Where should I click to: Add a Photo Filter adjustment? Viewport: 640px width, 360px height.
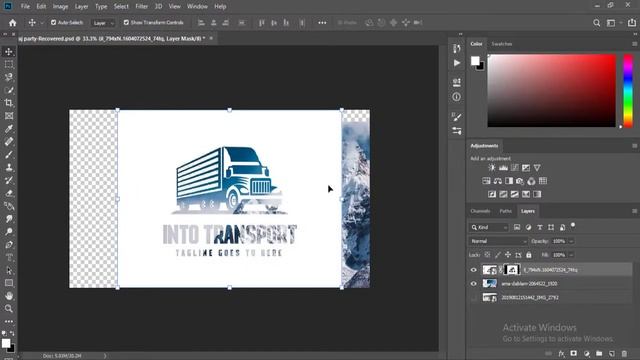(x=520, y=181)
